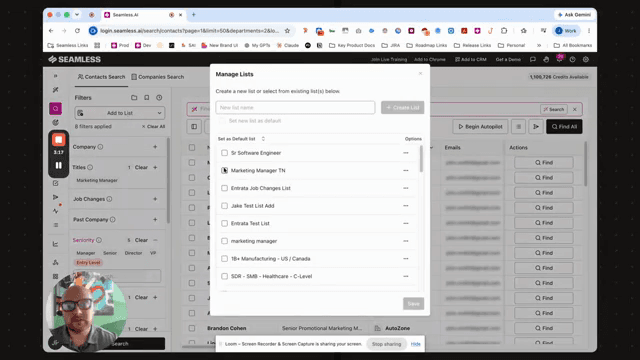The width and height of the screenshot is (640, 360).
Task: Click Add to CRM in header
Action: 471,60
